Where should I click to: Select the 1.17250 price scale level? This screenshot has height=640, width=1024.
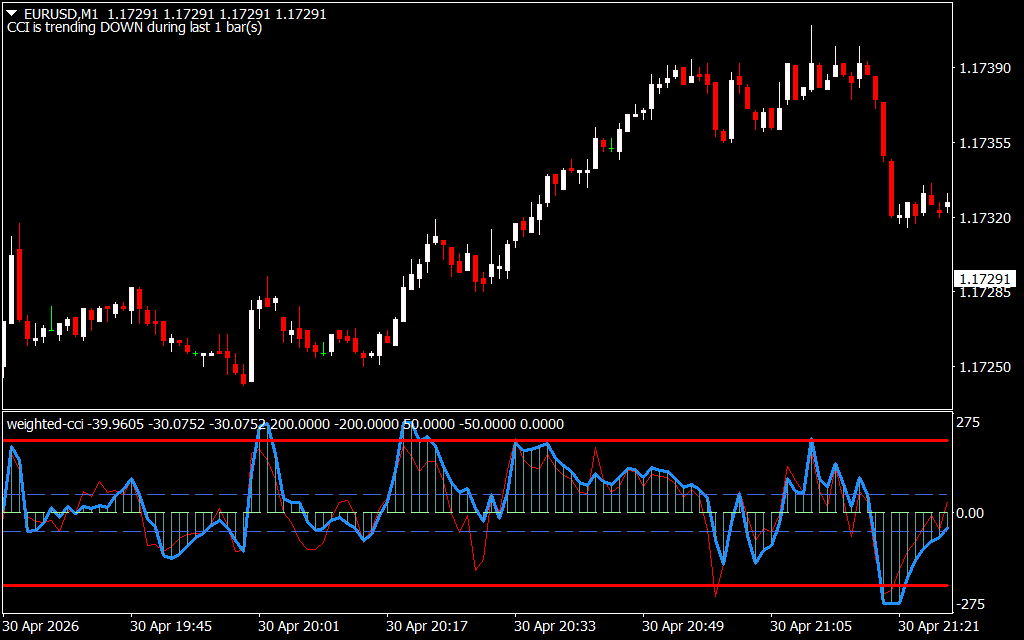point(985,367)
